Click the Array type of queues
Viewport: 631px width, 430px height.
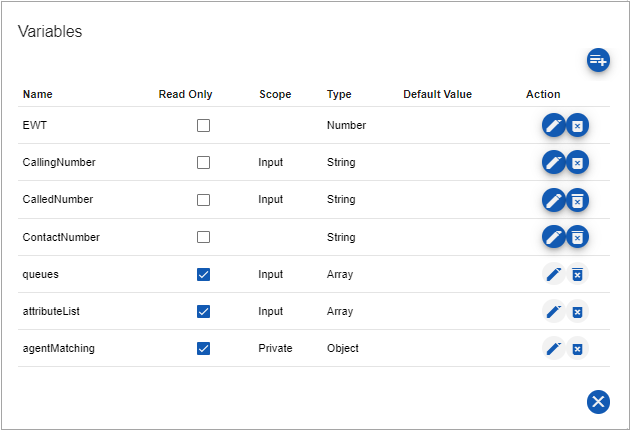(340, 274)
